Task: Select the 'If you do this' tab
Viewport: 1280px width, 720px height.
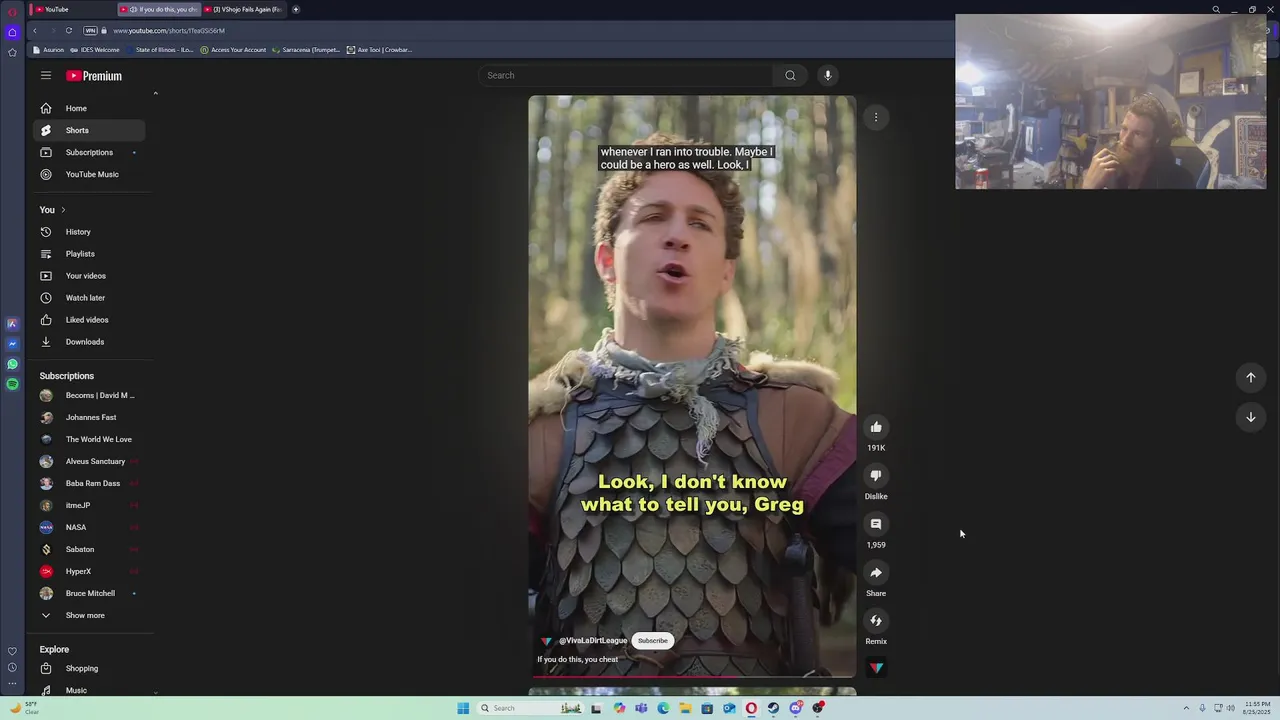Action: [x=159, y=9]
